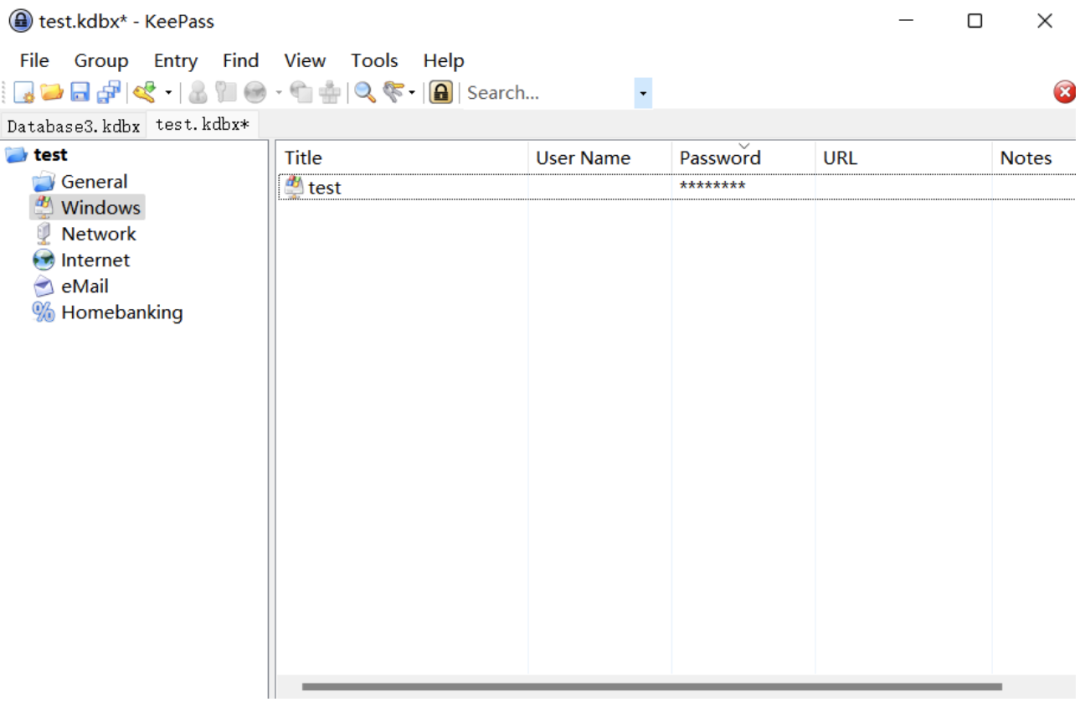Click the Perform Auto-Type icon
The width and height of the screenshot is (1080, 702).
coord(330,92)
